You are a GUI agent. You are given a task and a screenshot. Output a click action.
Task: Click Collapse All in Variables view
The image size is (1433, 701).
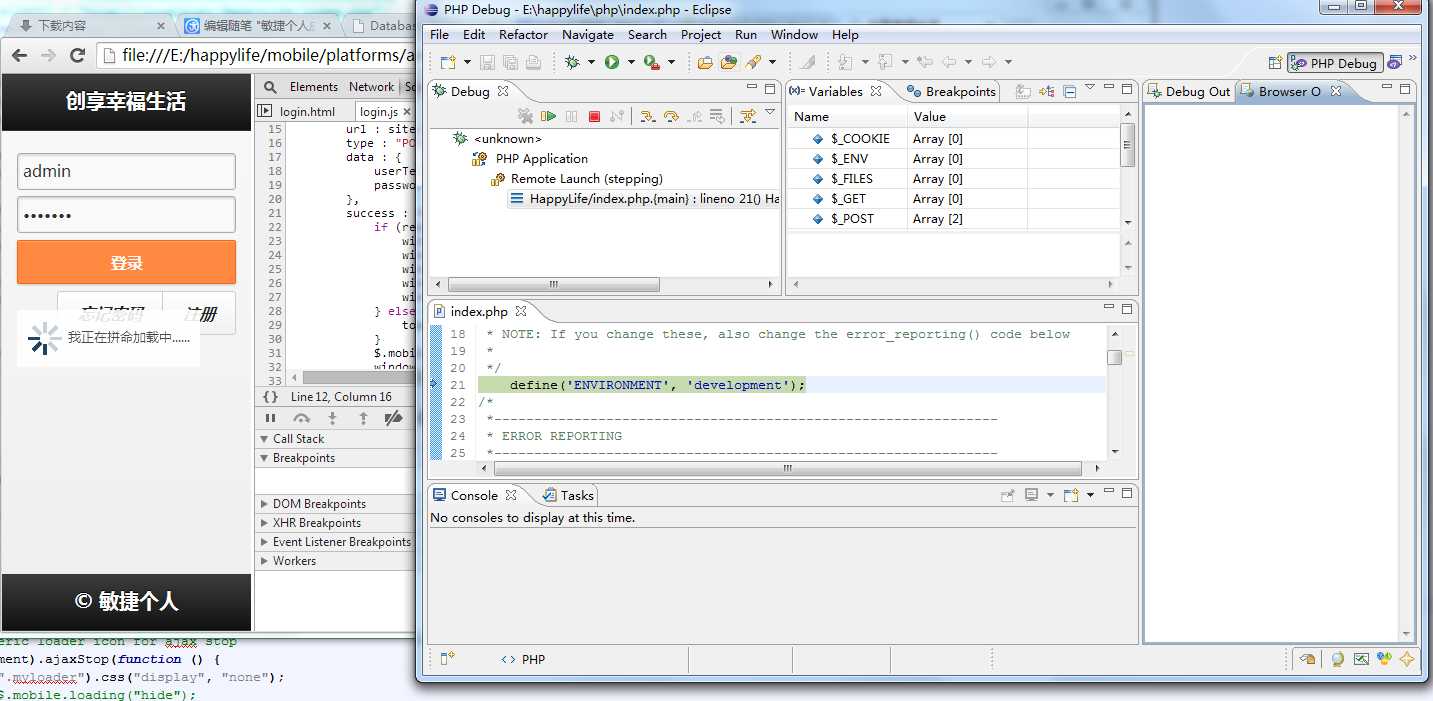click(1069, 91)
